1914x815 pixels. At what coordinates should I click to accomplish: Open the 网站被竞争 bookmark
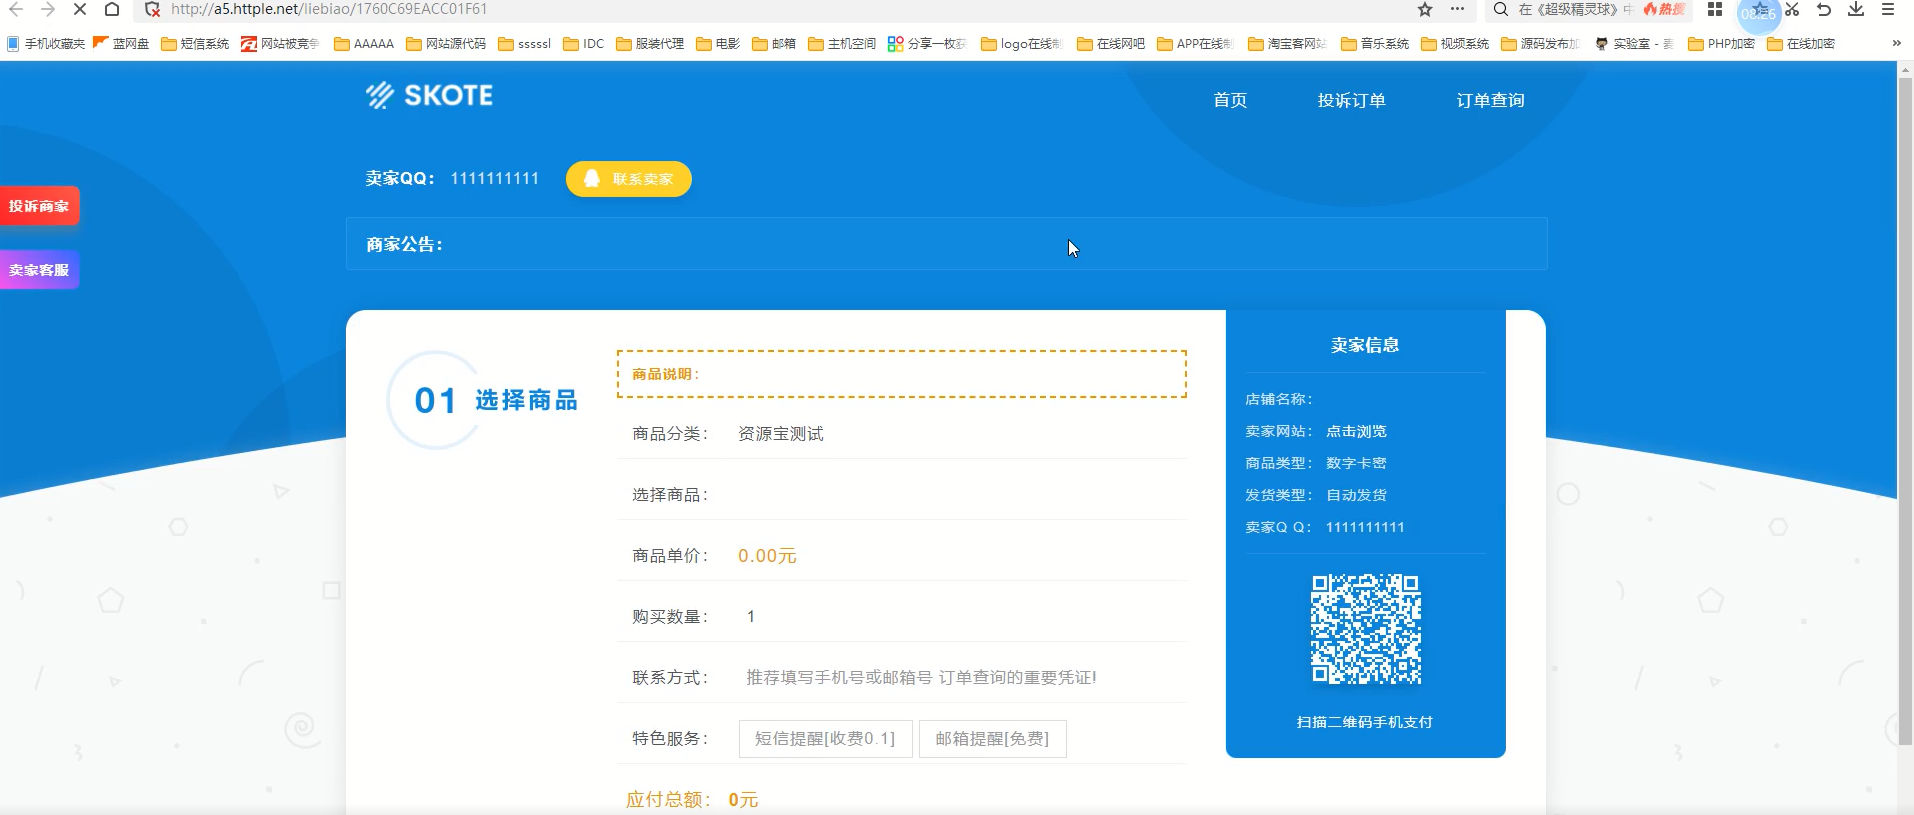(x=280, y=44)
